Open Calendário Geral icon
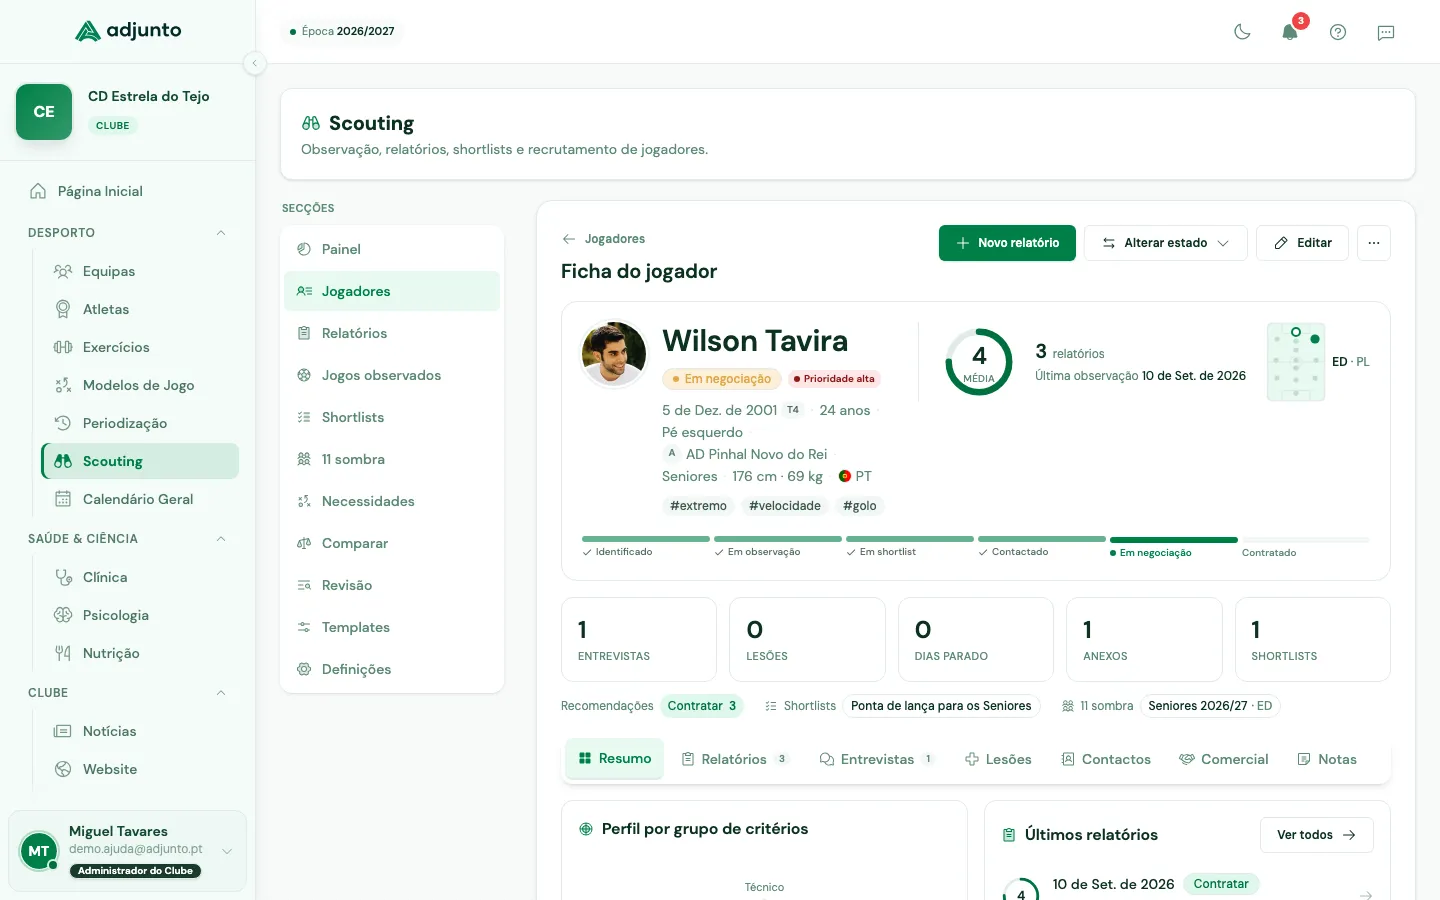The image size is (1440, 900). click(x=63, y=499)
